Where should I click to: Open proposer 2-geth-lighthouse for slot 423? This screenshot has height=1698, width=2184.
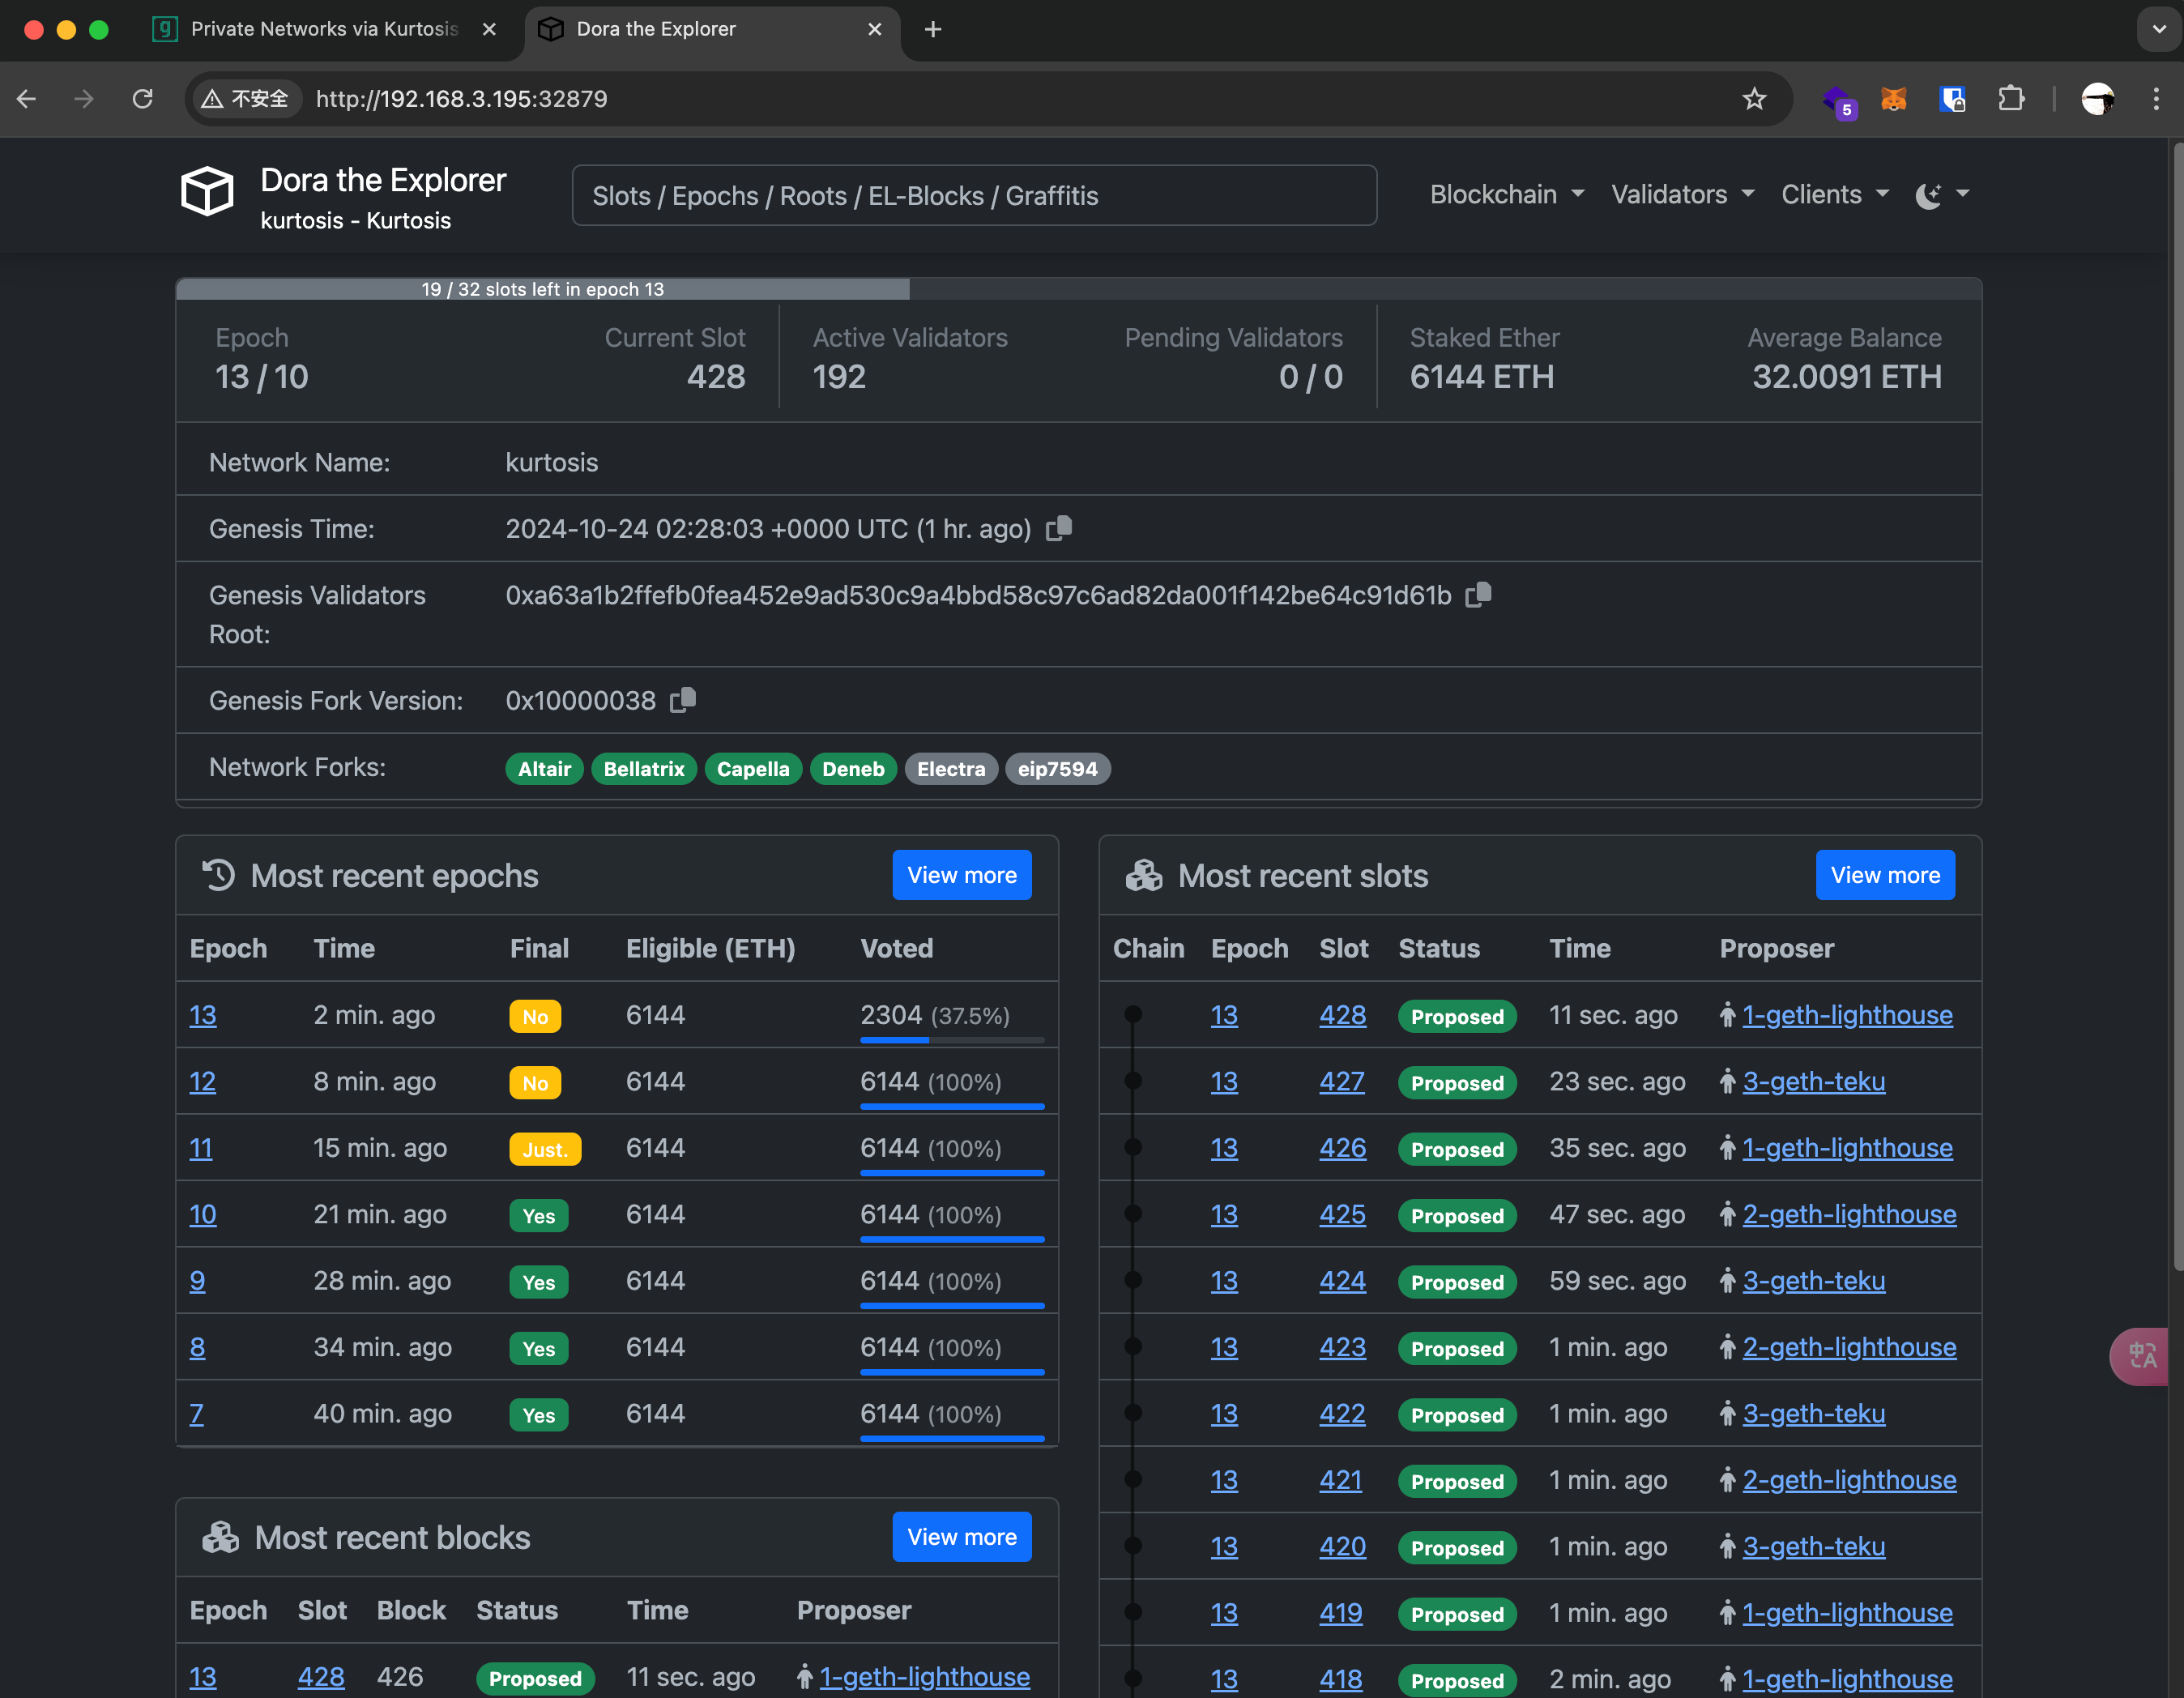[x=1850, y=1348]
